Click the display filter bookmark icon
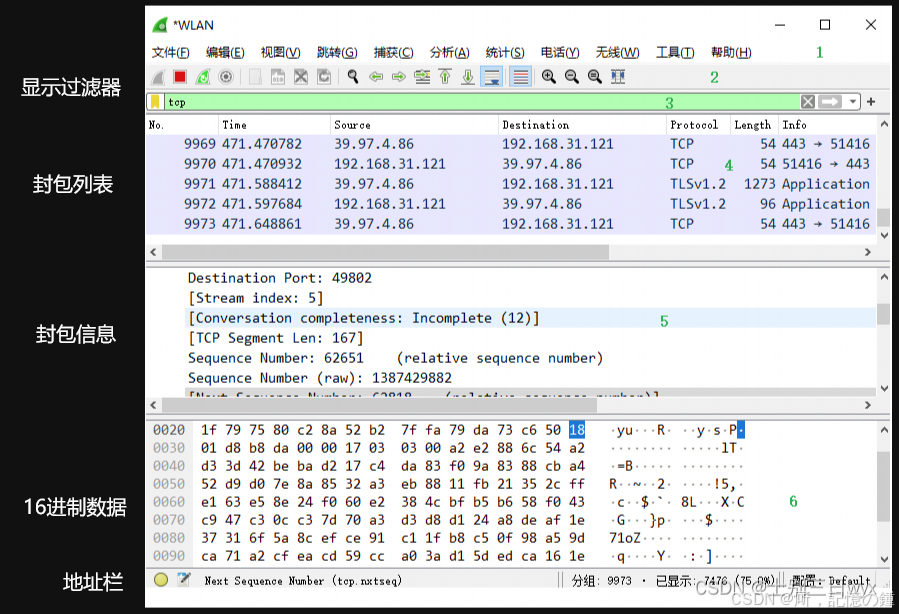Screen dimensions: 899x614 click(155, 102)
